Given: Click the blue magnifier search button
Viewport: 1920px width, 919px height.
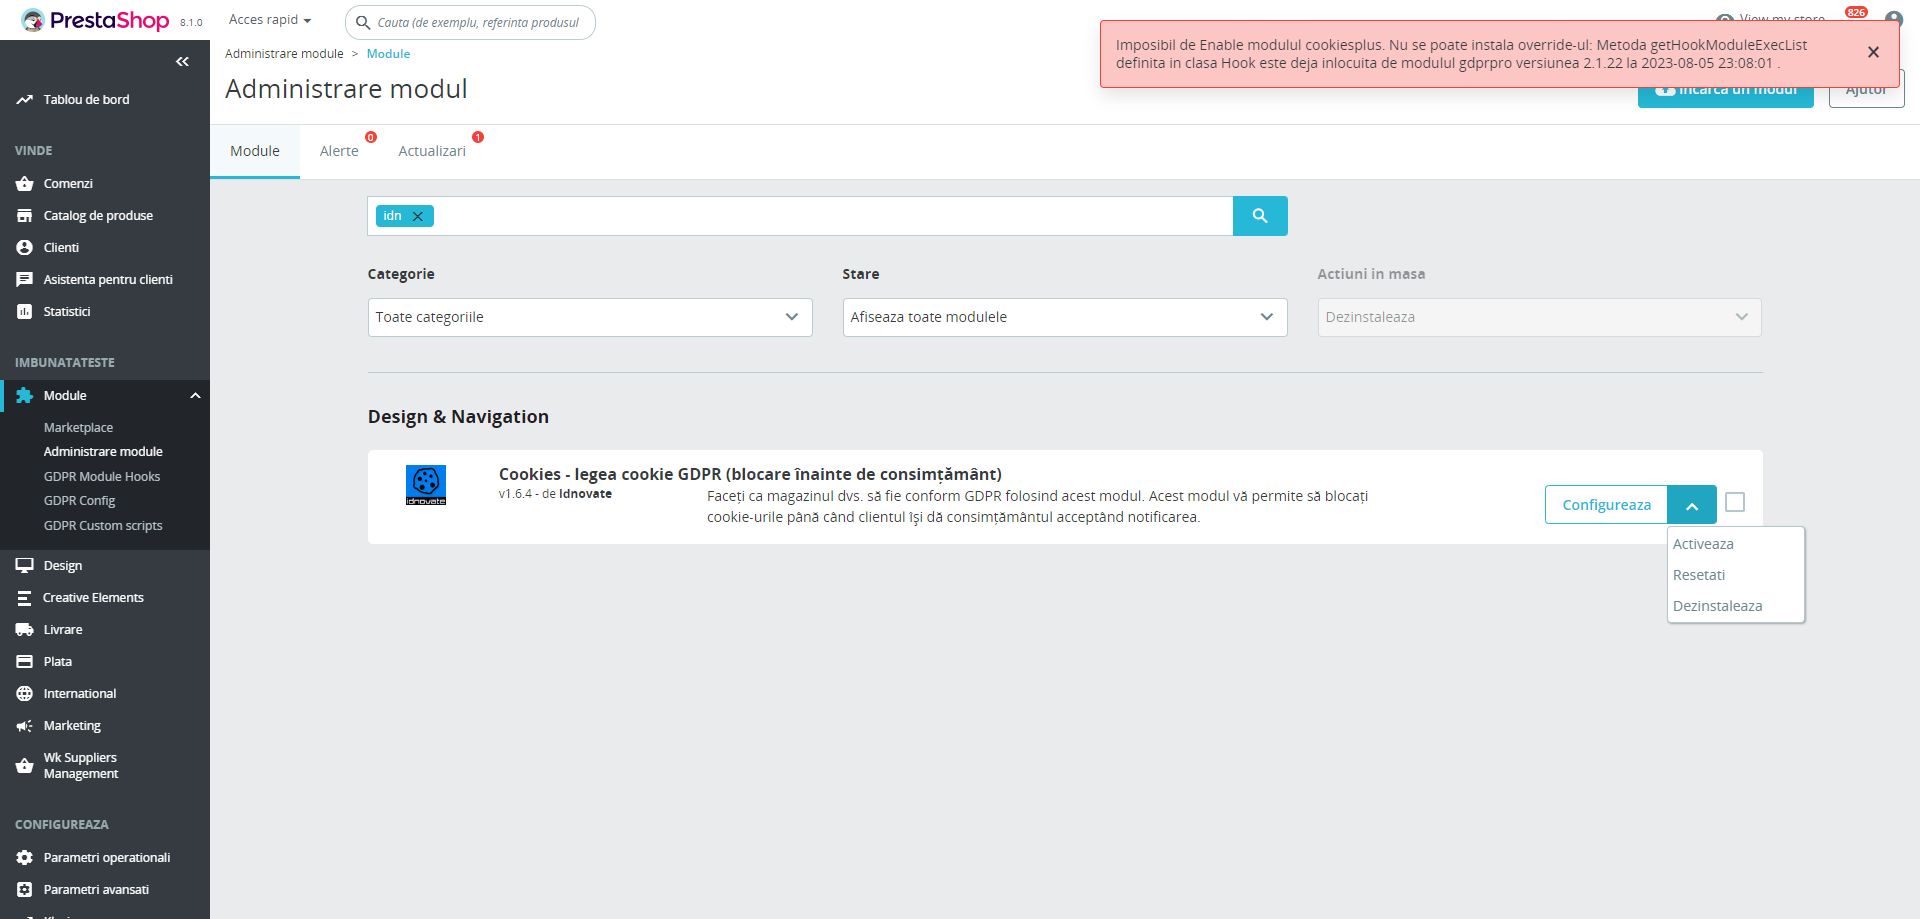Looking at the screenshot, I should coord(1260,216).
